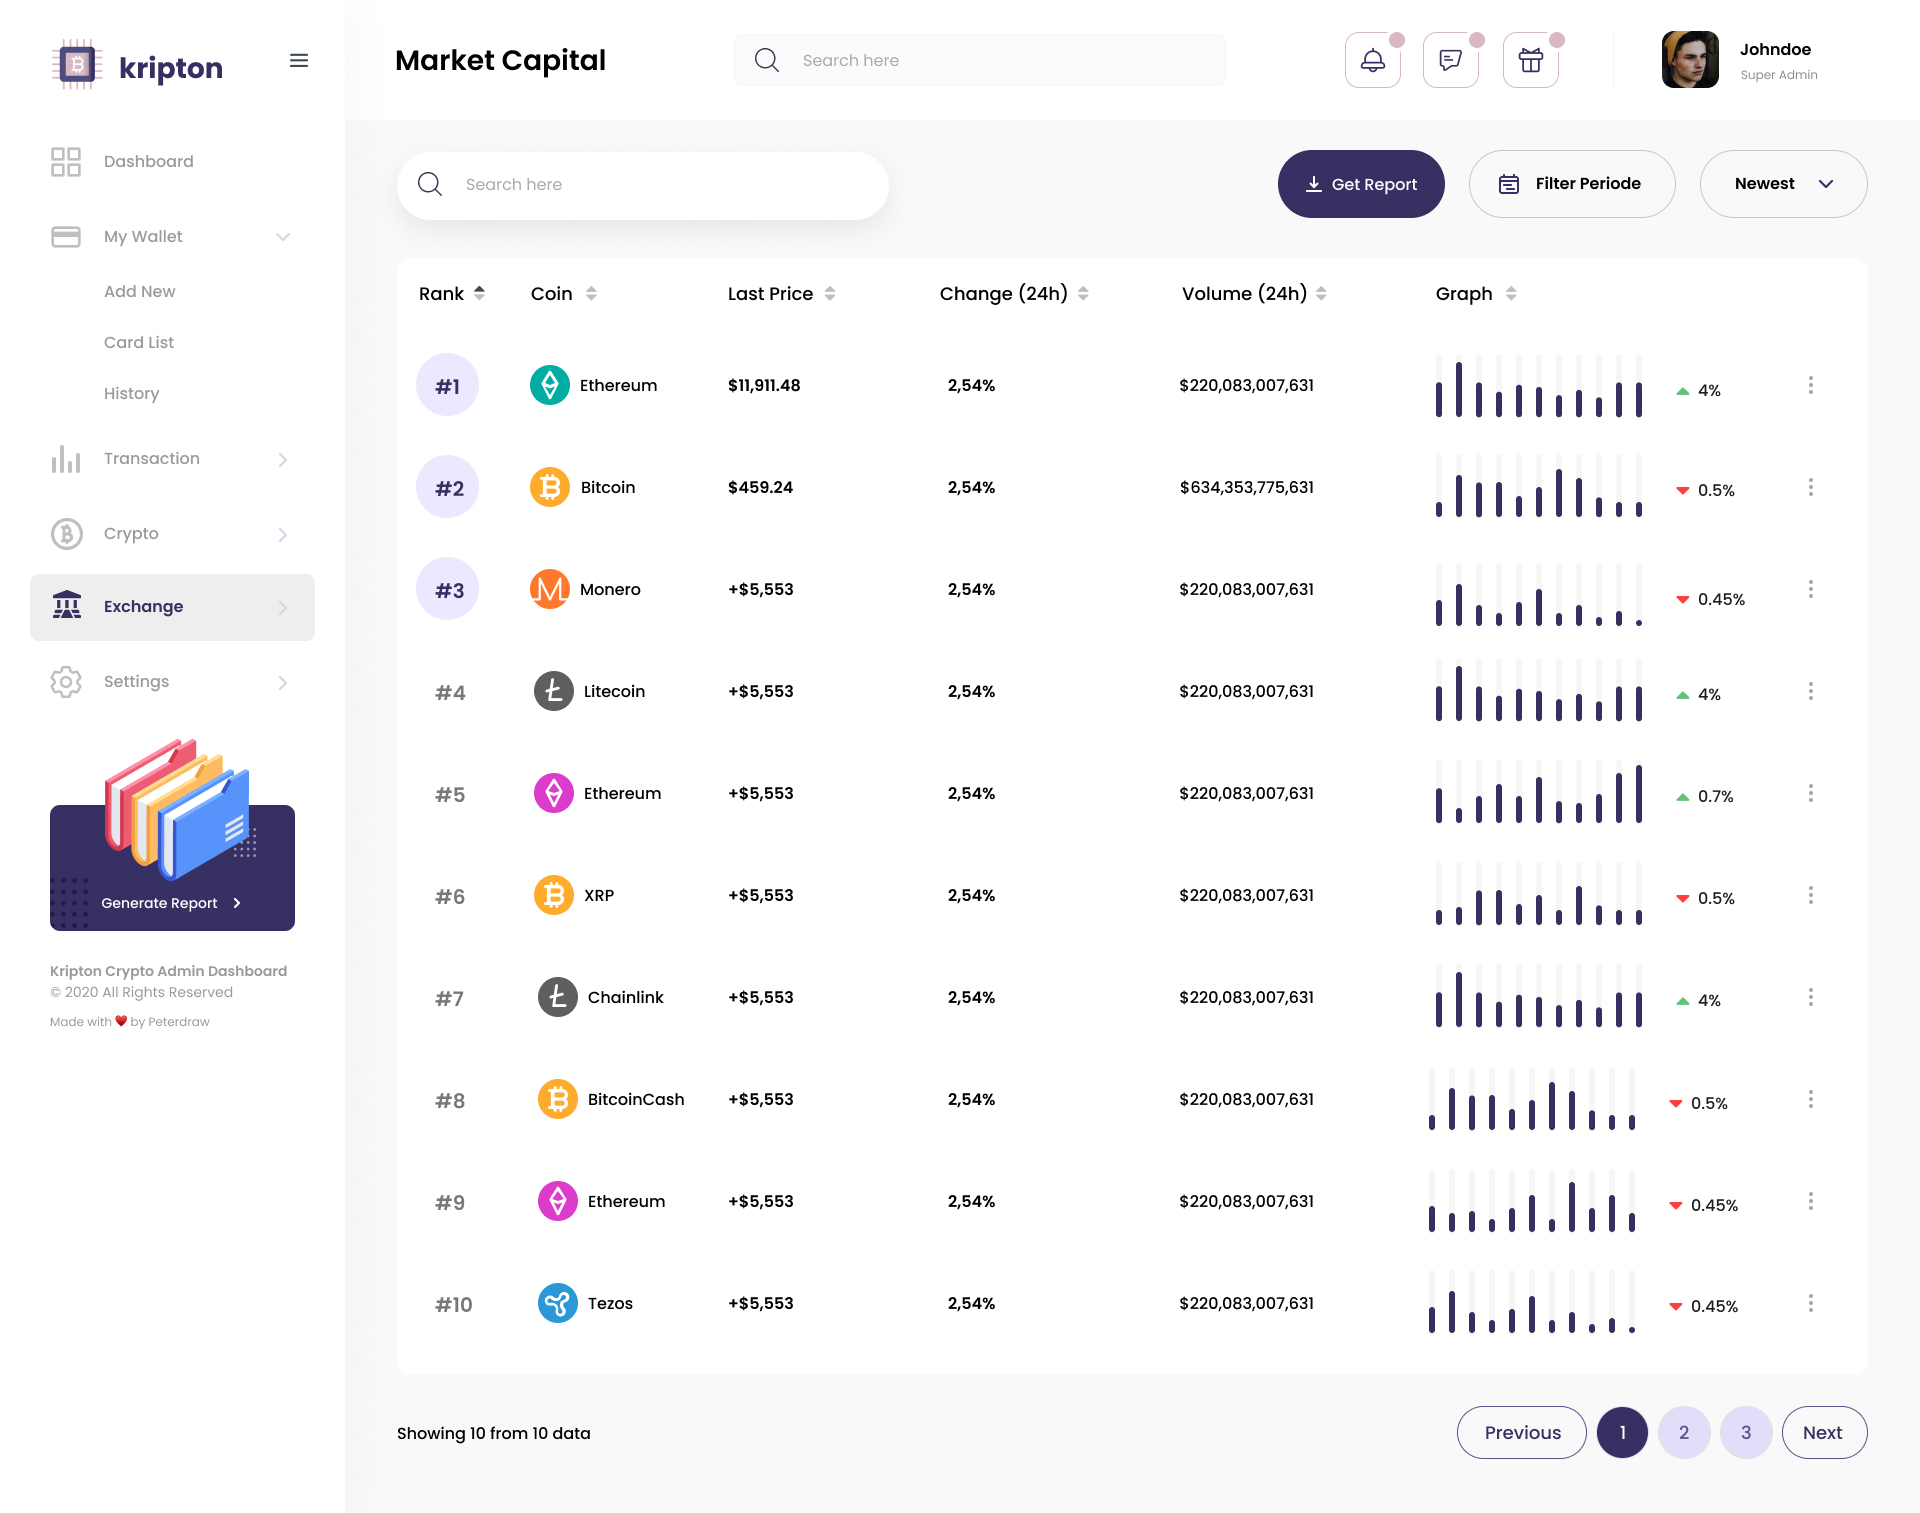Focus the top header Search here field
1920x1513 pixels.
click(x=980, y=60)
